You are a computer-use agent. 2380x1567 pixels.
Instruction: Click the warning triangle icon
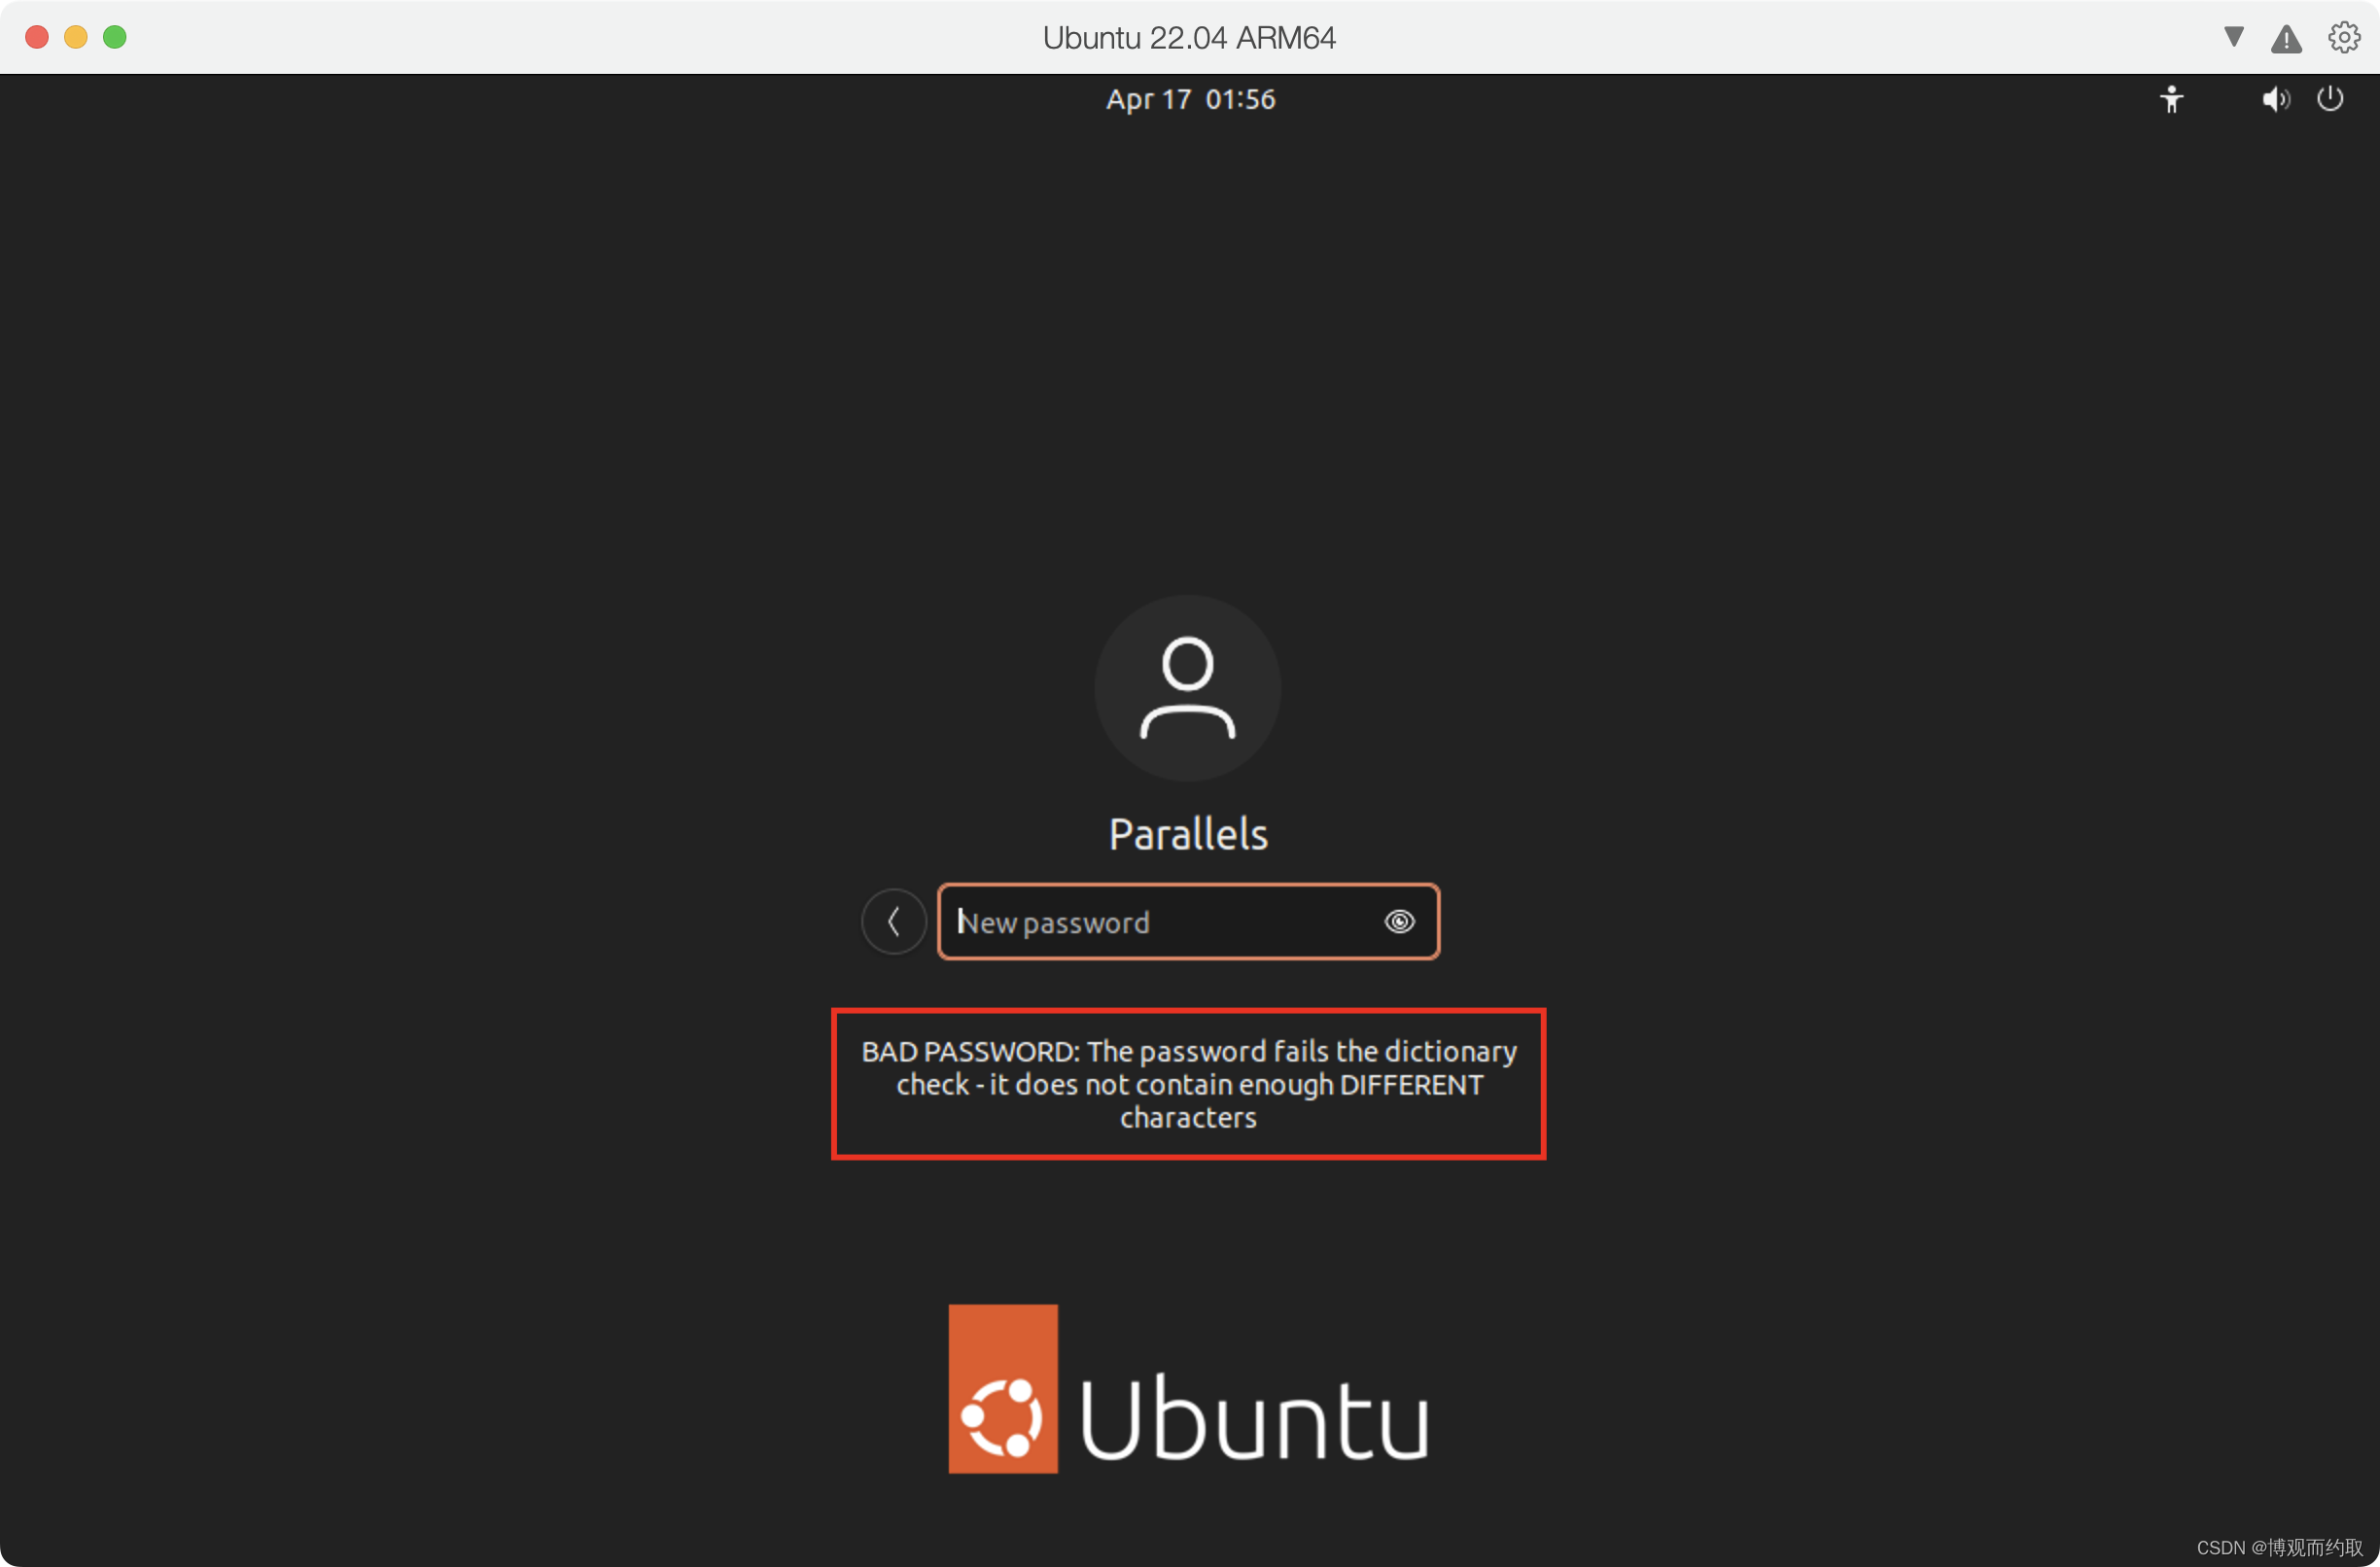tap(2286, 39)
